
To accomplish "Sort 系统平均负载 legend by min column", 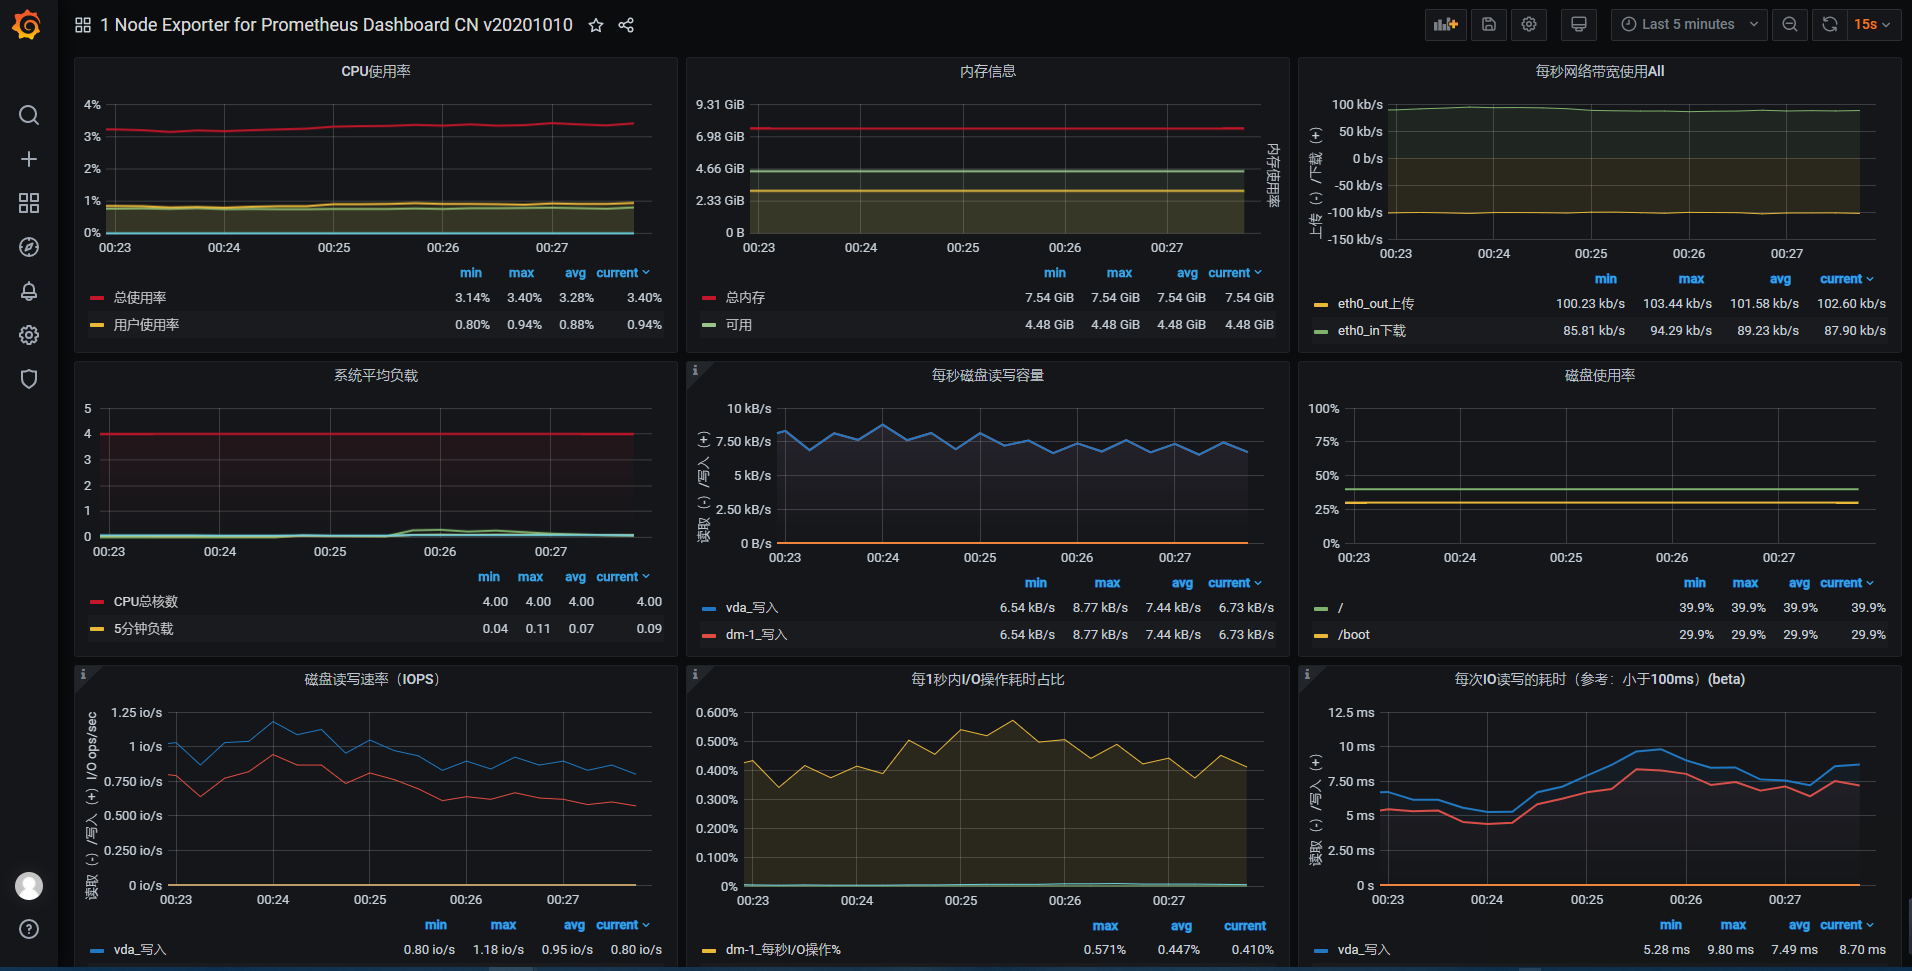I will pyautogui.click(x=489, y=577).
